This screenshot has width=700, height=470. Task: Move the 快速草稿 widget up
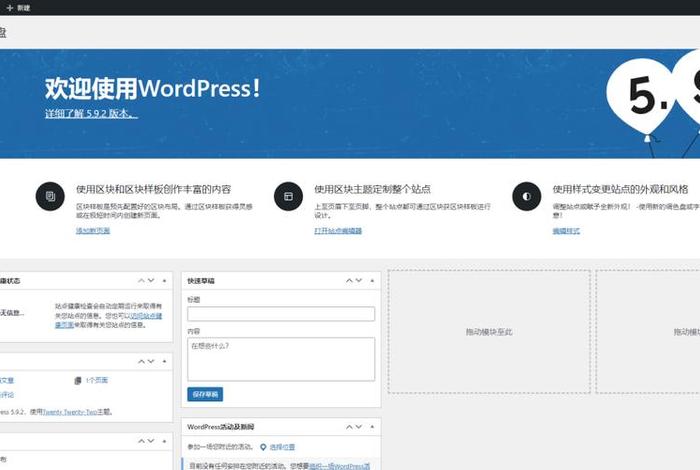click(x=349, y=281)
